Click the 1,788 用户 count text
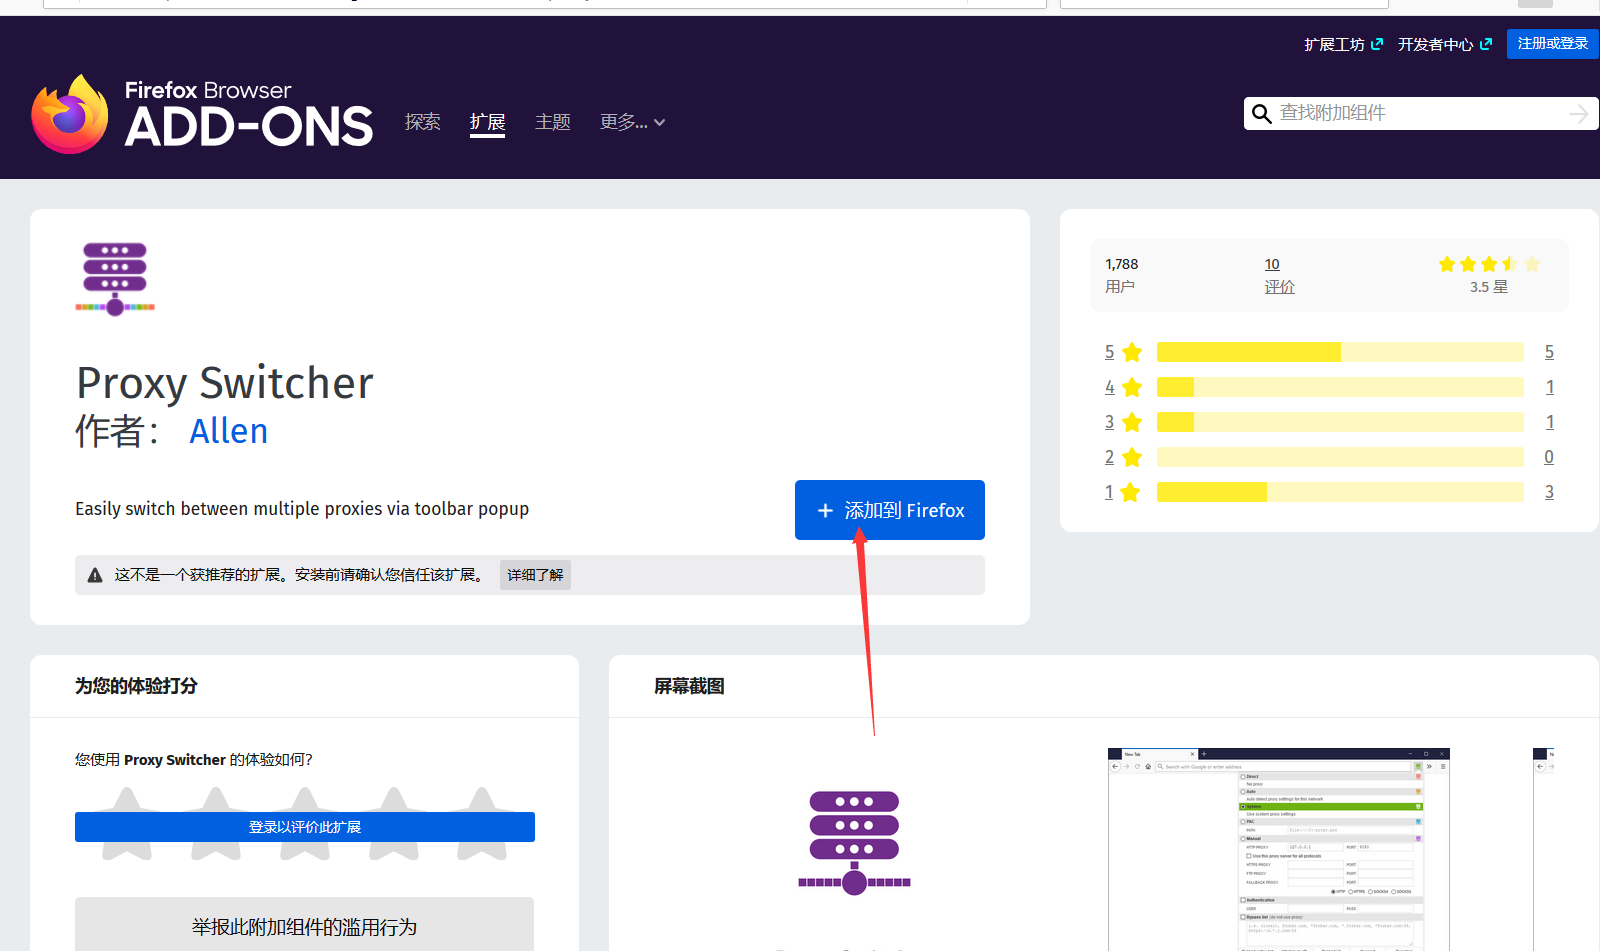Viewport: 1600px width, 951px height. pyautogui.click(x=1121, y=275)
